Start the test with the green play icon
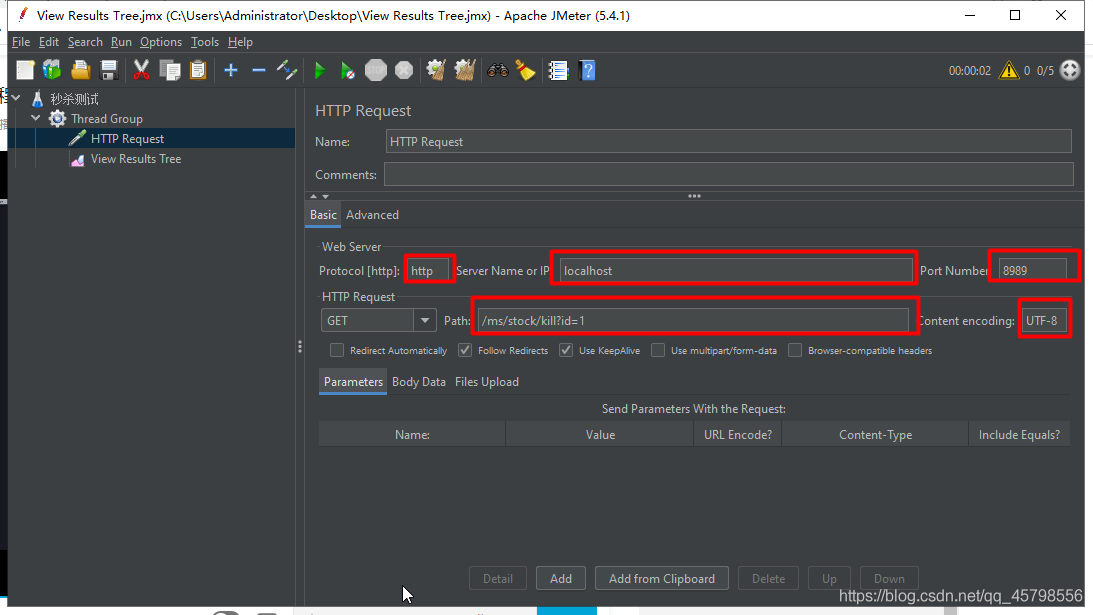The height and width of the screenshot is (615, 1093). pos(320,70)
